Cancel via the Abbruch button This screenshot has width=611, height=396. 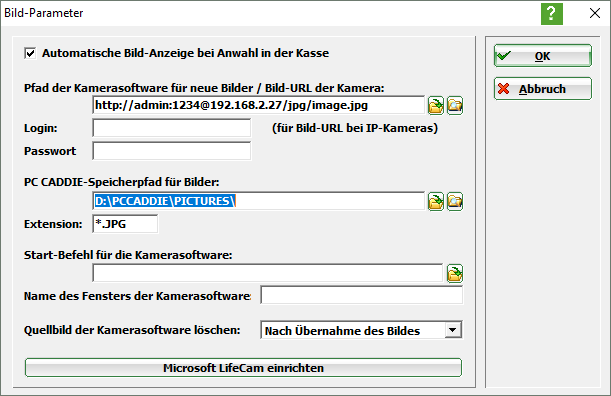[x=543, y=89]
